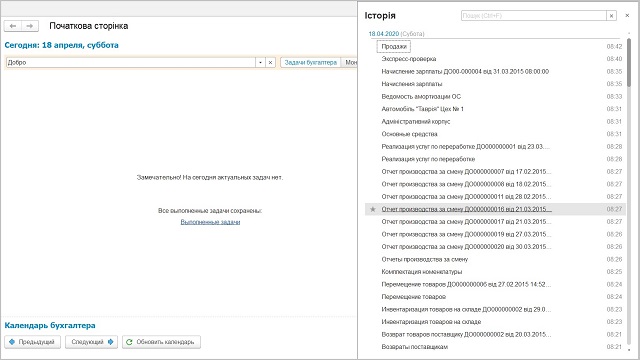Click the Следующий calendar arrow button
Viewport: 640px width, 360px height.
coord(91,342)
